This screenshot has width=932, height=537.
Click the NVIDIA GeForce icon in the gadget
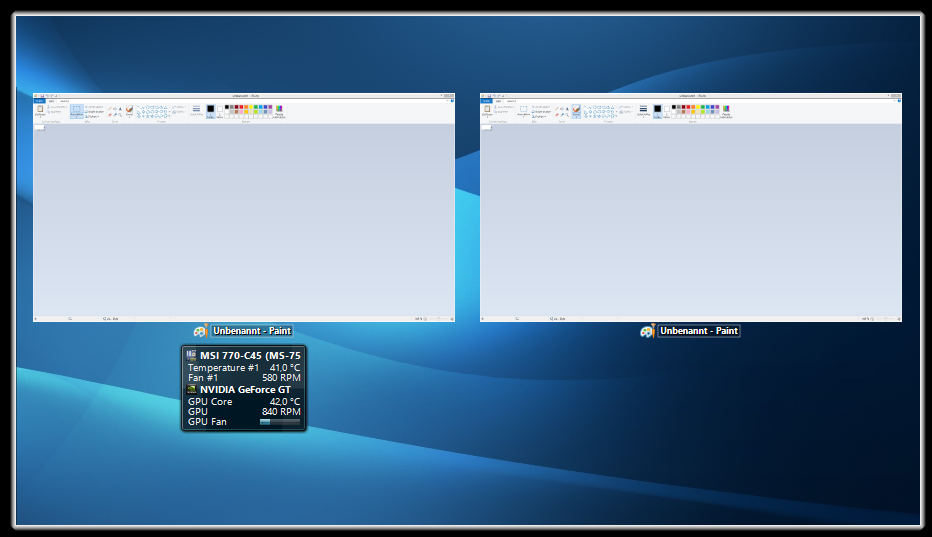click(x=192, y=389)
